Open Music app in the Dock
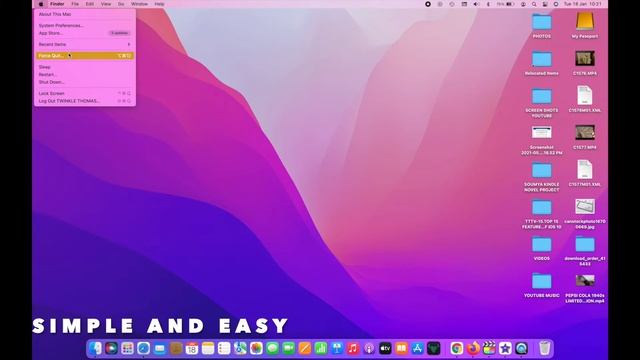The height and width of the screenshot is (360, 640). pos(353,348)
